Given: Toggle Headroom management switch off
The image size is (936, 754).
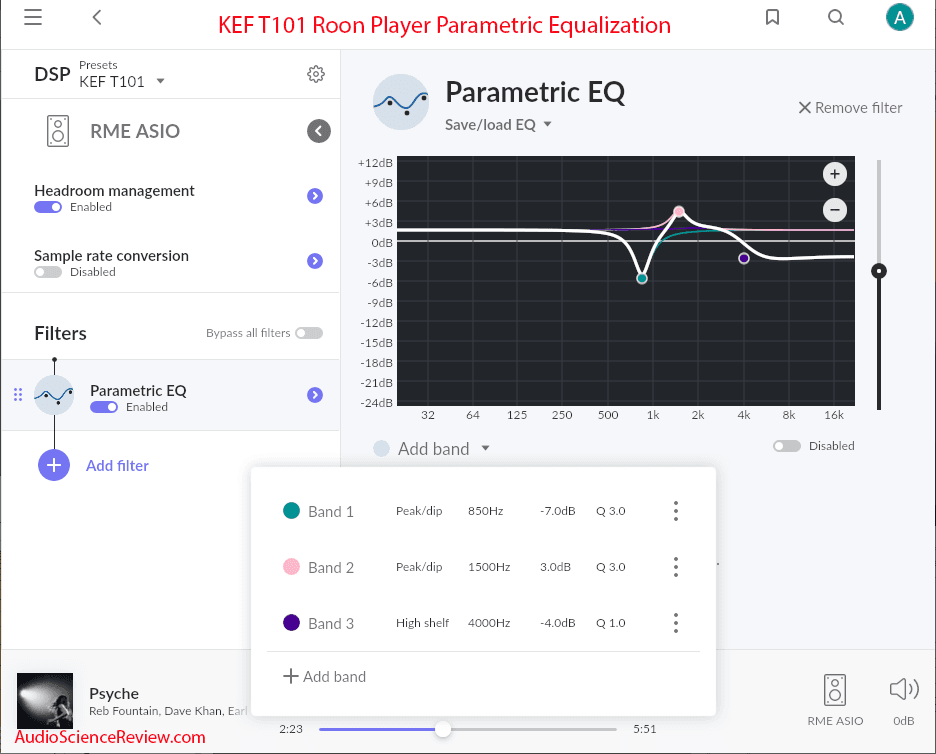Looking at the screenshot, I should [48, 207].
